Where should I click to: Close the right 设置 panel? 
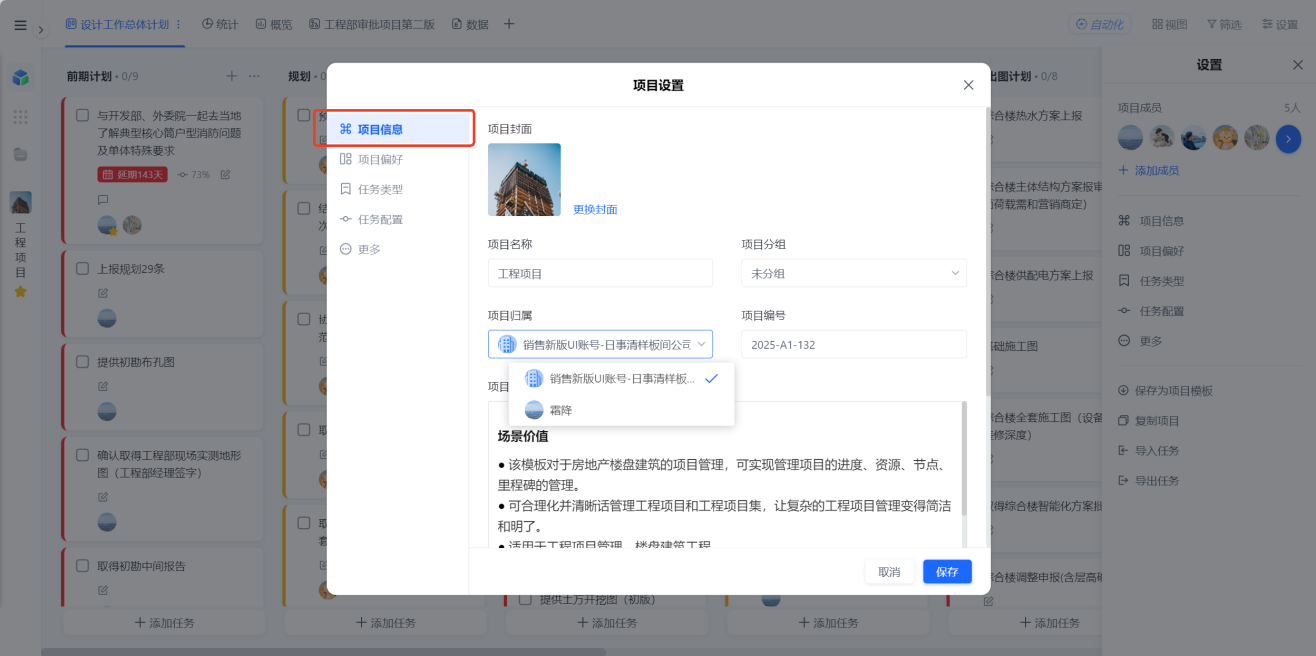coord(1298,65)
